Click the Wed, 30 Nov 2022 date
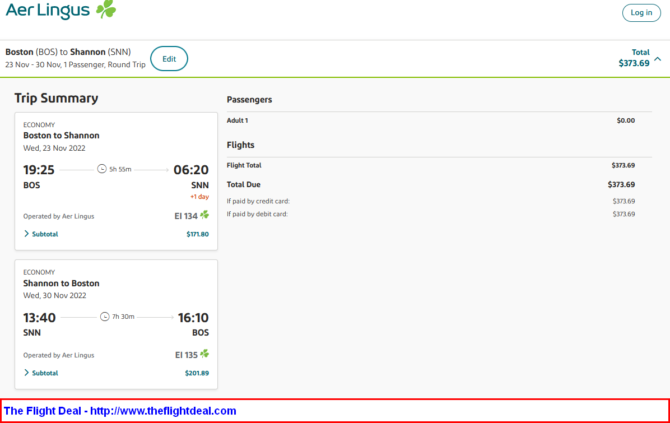The height and width of the screenshot is (423, 670). (x=55, y=296)
